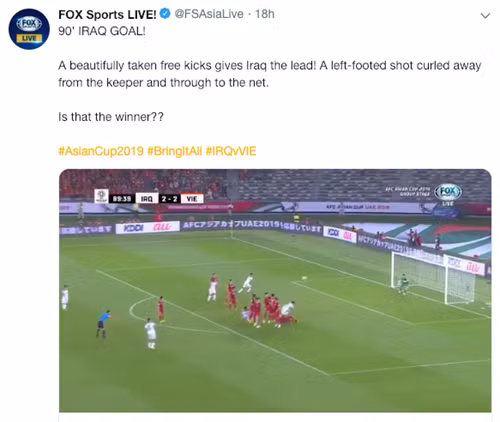Expand the tweet options chevron menu
Viewport: 500px width, 422px height.
(x=485, y=16)
